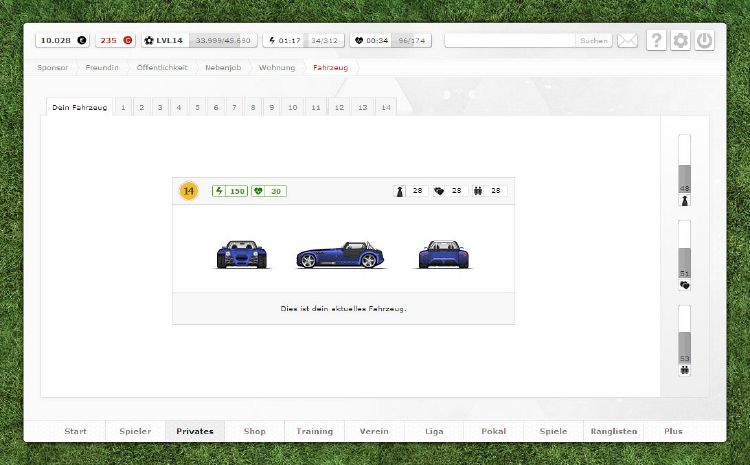Screen dimensions: 750x465
Task: Click the red premium currency coin icon
Action: tap(128, 41)
